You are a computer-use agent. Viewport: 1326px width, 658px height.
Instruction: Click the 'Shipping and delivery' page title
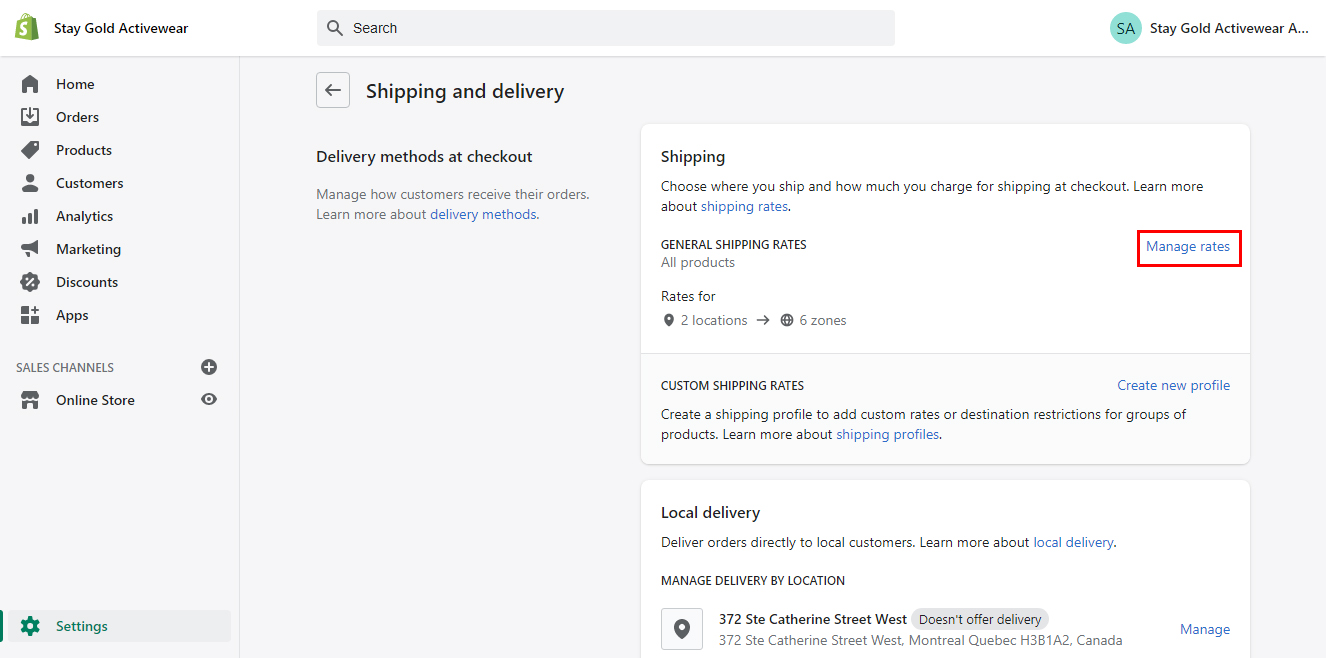point(465,91)
